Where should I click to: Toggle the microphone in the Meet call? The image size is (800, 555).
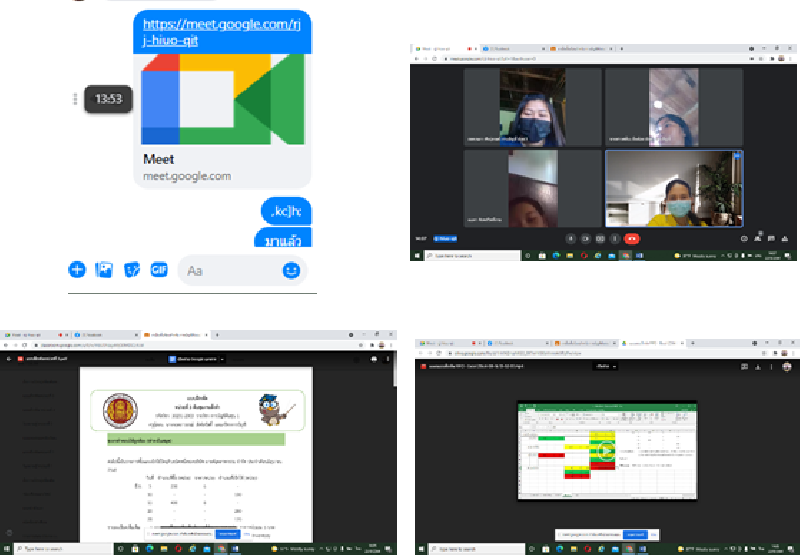(x=570, y=239)
